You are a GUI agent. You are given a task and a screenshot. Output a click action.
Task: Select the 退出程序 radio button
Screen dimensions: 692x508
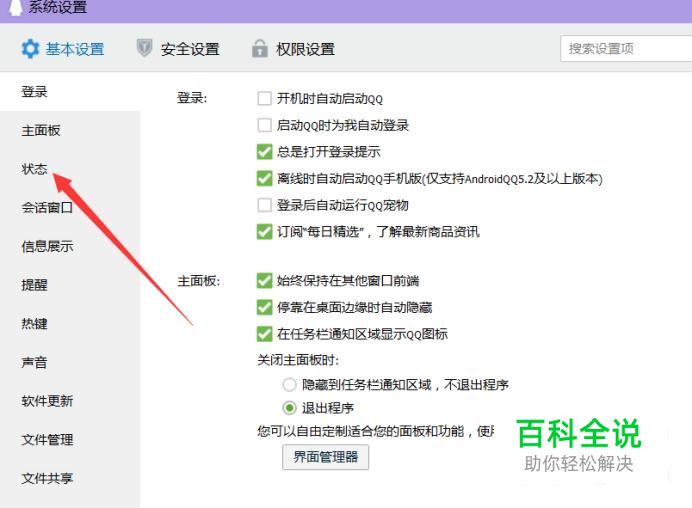[290, 408]
